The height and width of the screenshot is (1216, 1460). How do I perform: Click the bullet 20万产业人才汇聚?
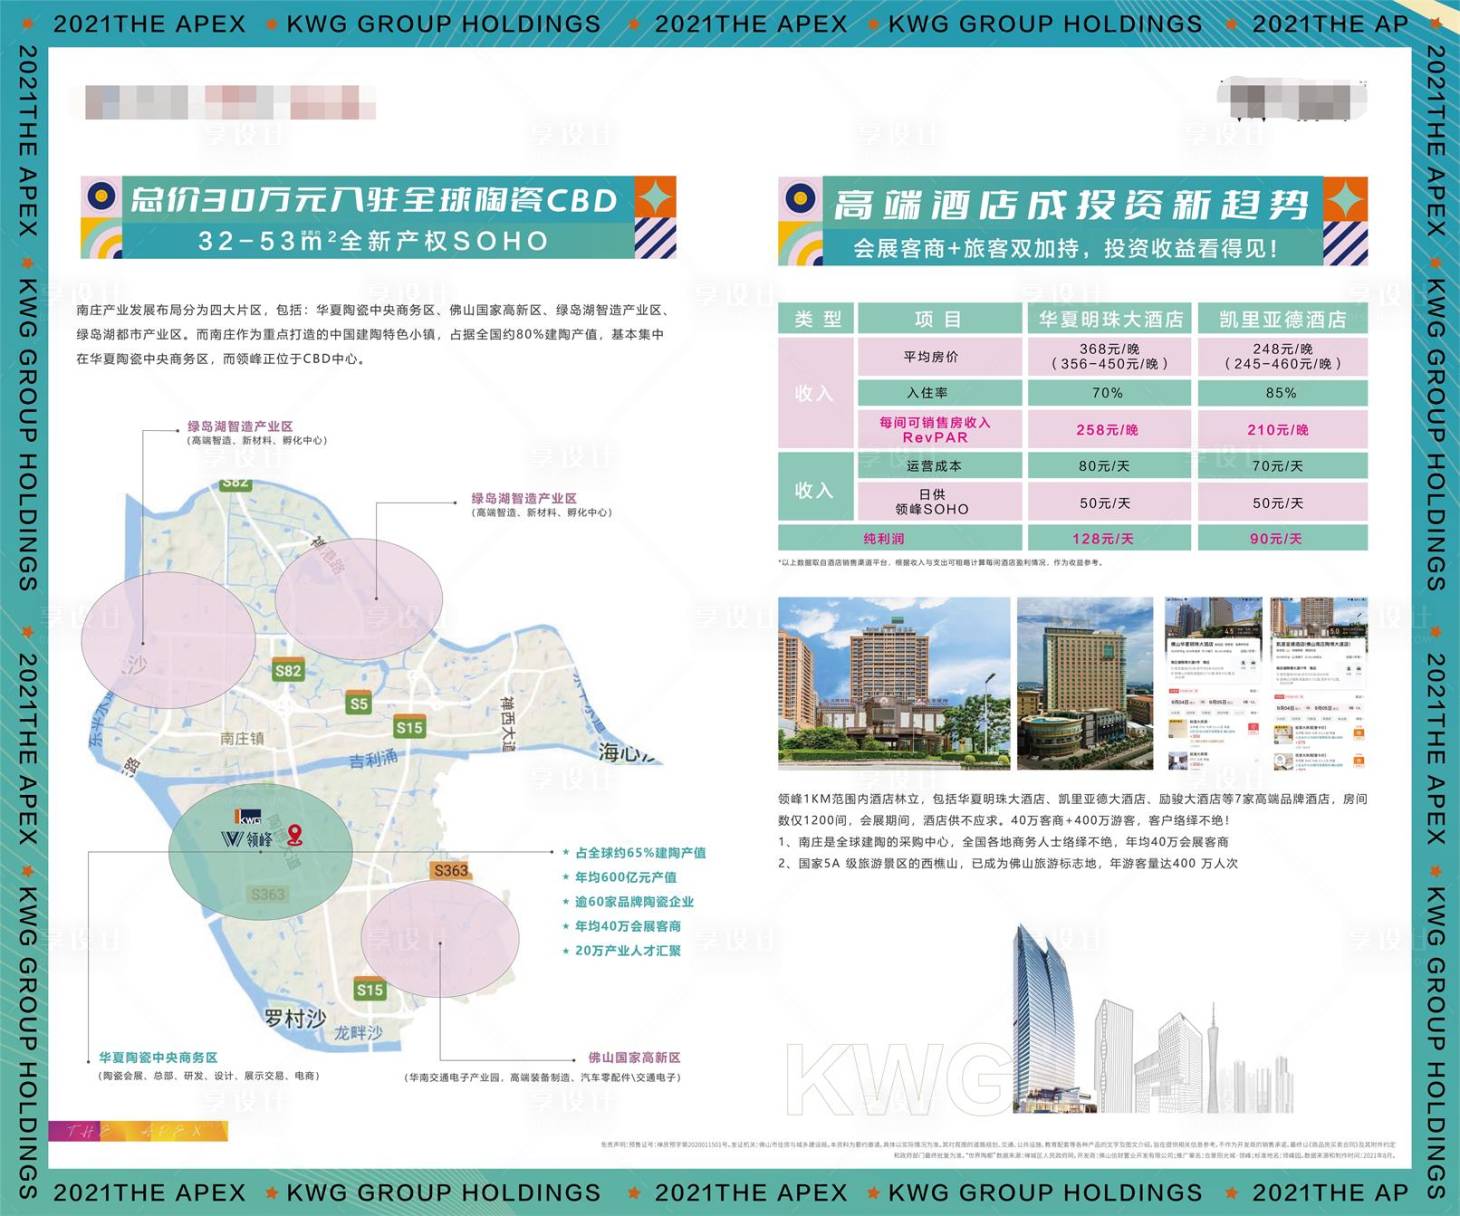pos(622,951)
